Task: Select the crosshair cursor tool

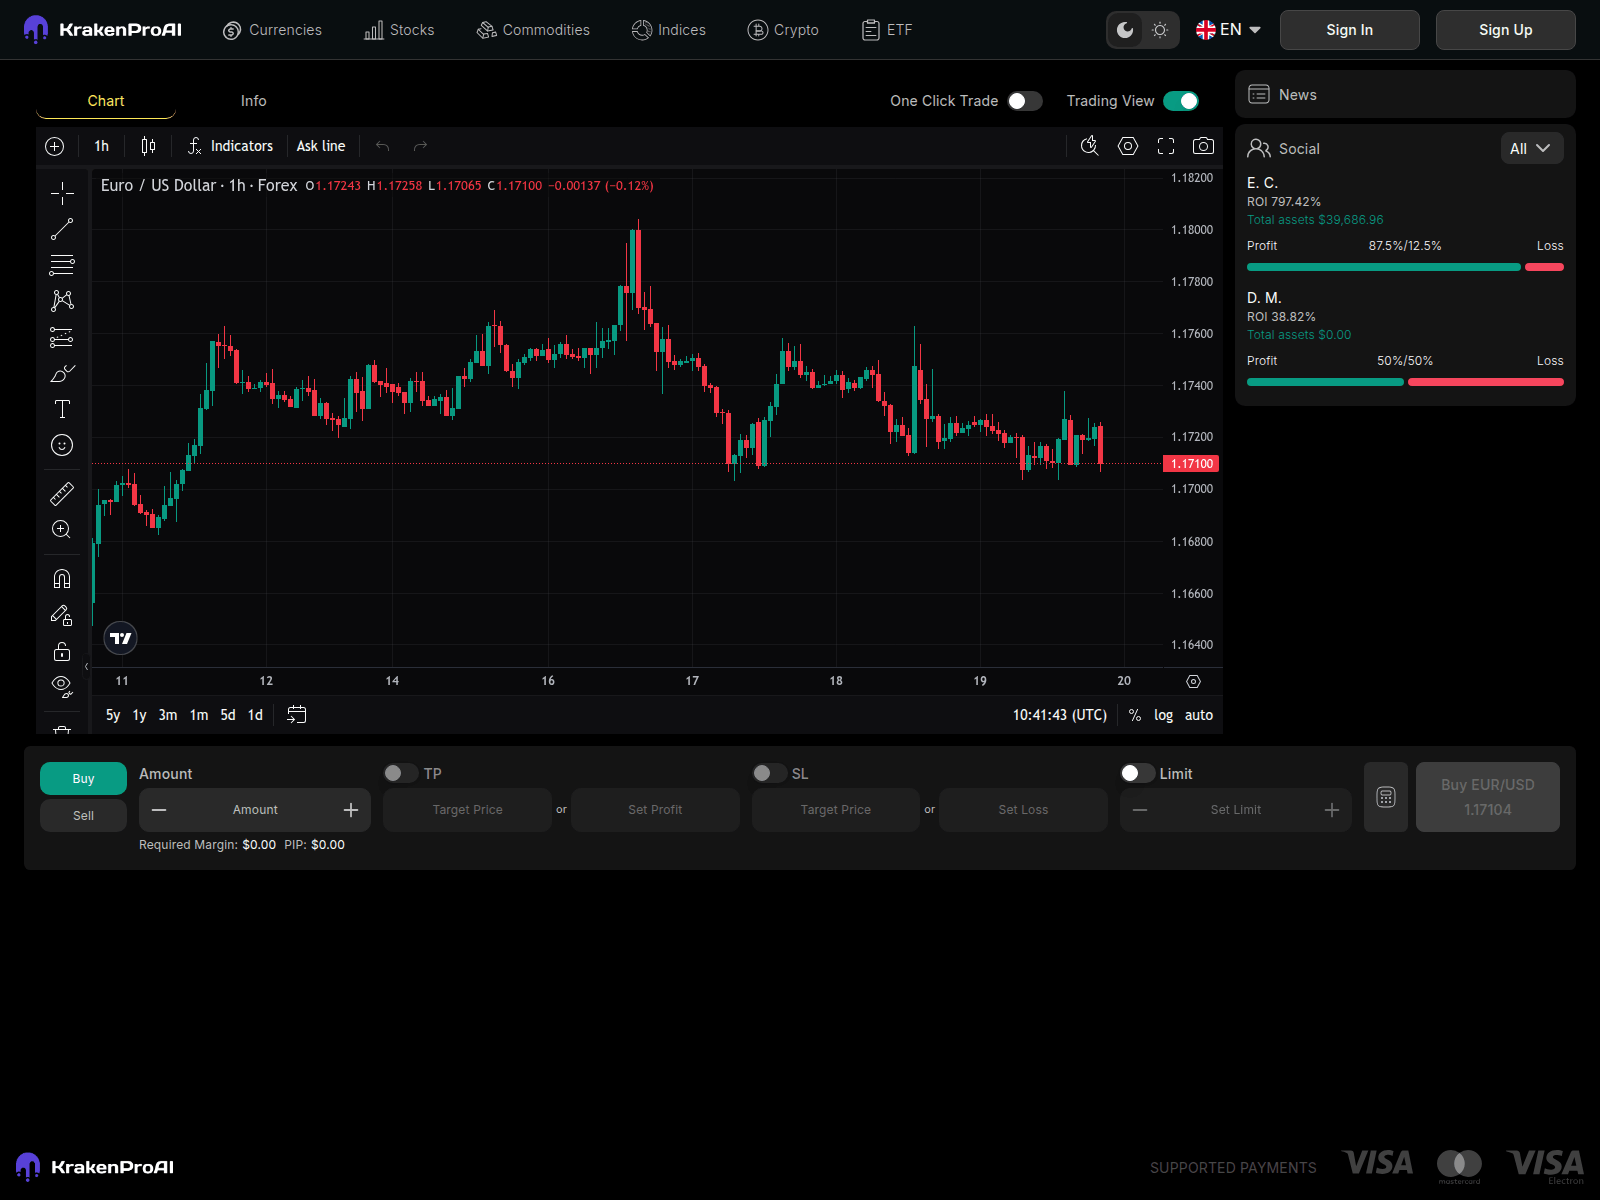Action: coord(62,193)
